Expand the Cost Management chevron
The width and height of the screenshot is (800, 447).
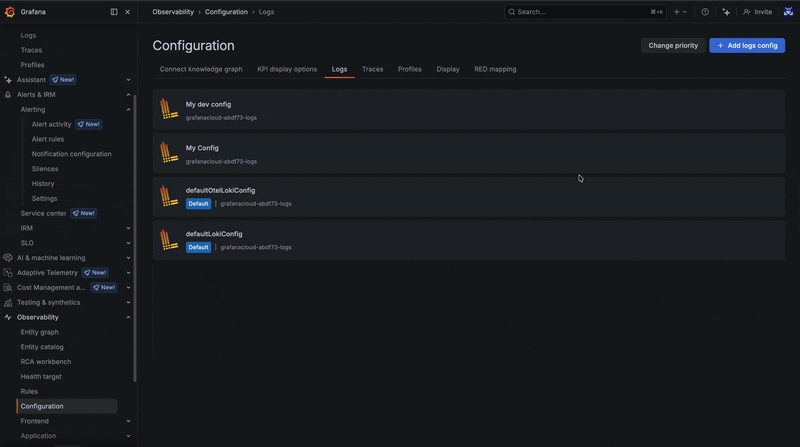click(128, 287)
